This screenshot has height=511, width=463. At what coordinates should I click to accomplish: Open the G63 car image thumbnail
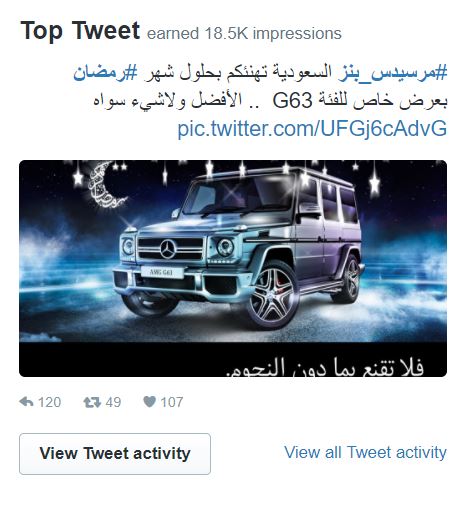pos(233,269)
